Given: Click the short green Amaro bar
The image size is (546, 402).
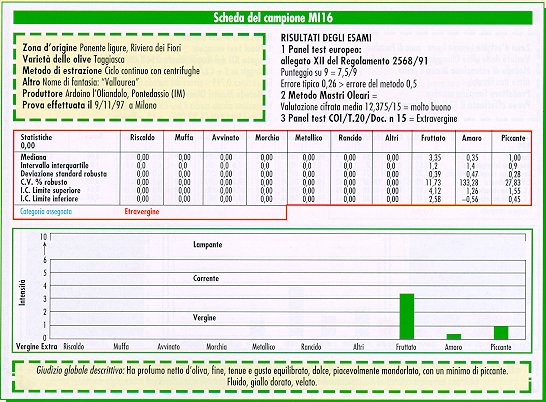Looking at the screenshot, I should [454, 337].
